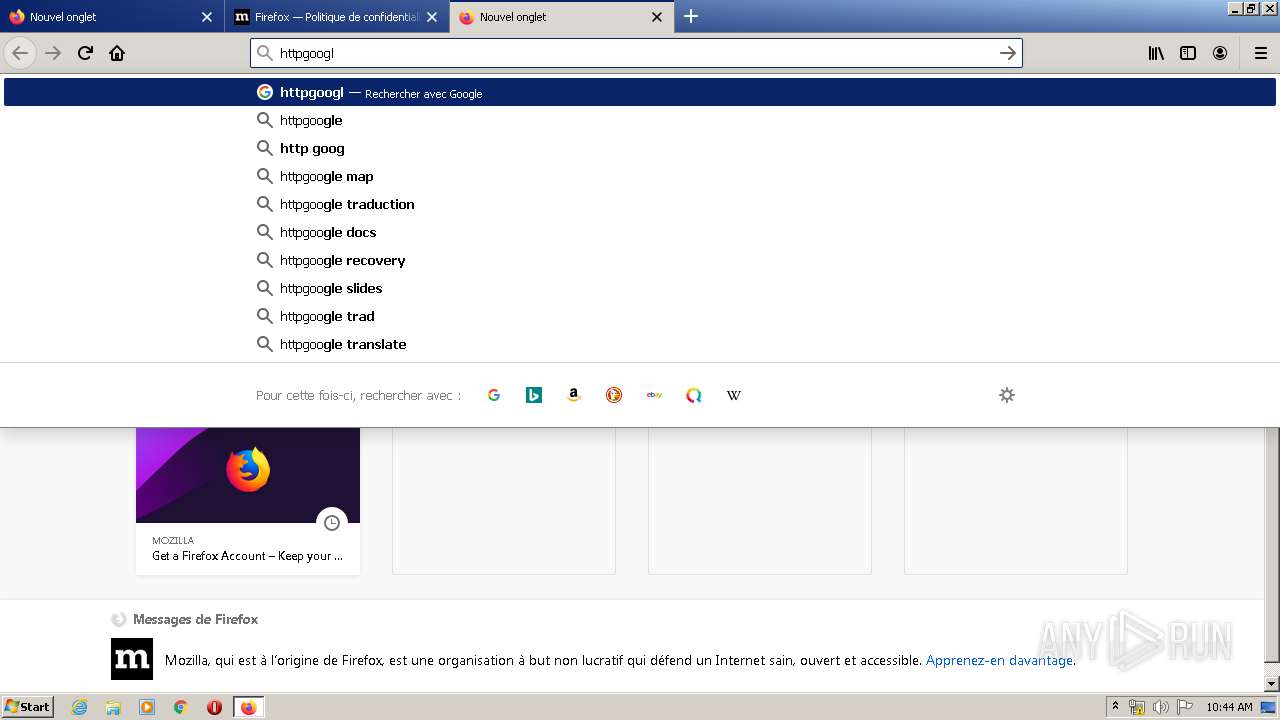Image resolution: width=1280 pixels, height=720 pixels.
Task: Open the network status tray icon
Action: [1137, 707]
